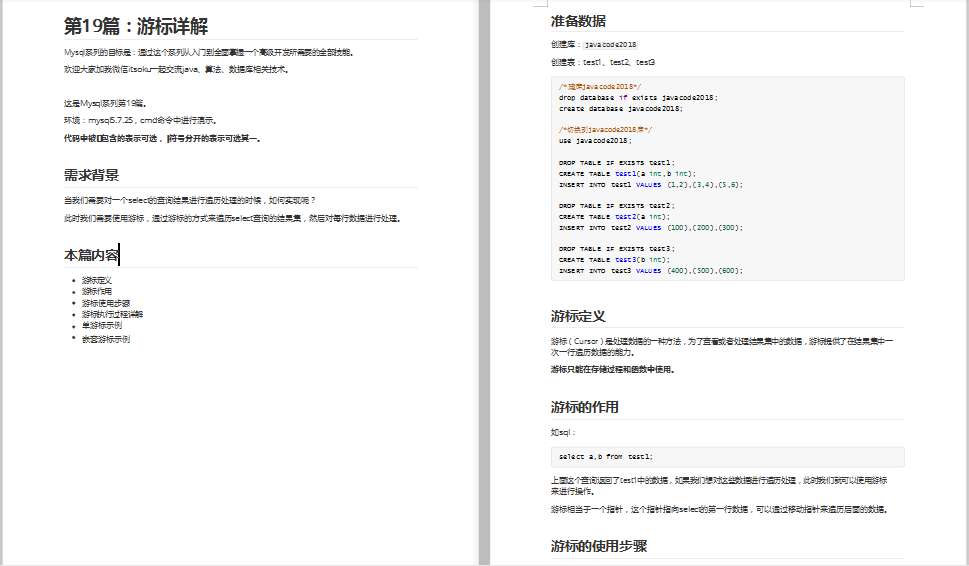969x566 pixels.
Task: Click the line starting 'Mysql系列的目标是'
Action: tap(209, 53)
